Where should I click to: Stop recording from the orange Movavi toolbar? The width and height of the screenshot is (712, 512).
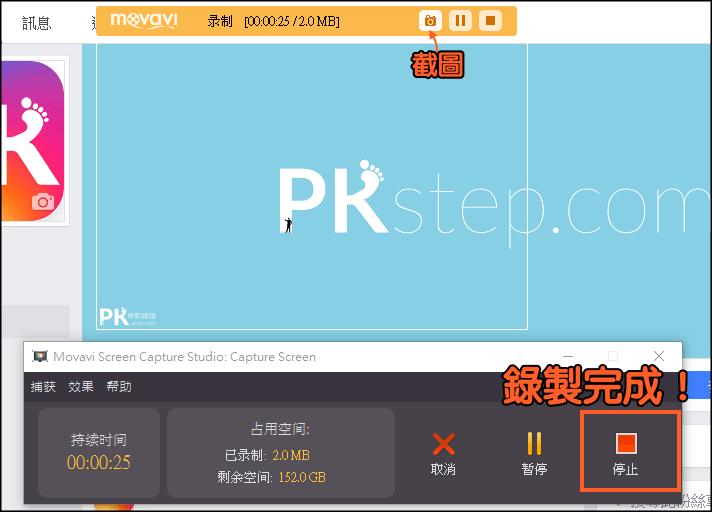(490, 21)
